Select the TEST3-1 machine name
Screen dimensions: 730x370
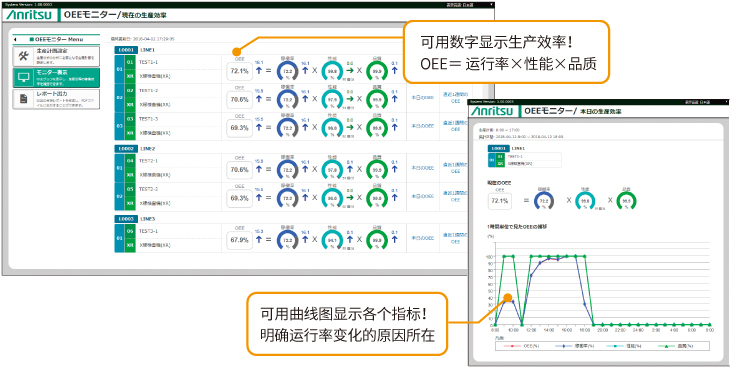(149, 231)
